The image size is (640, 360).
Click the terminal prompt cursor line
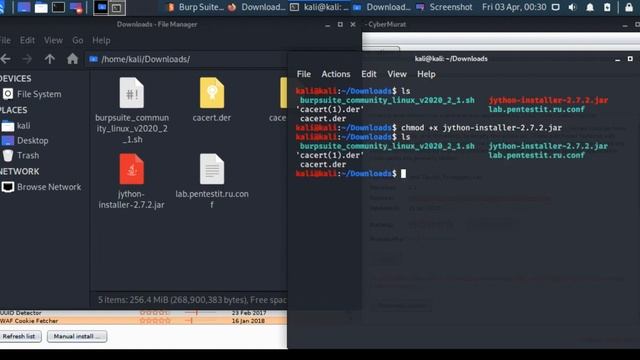tap(351, 174)
